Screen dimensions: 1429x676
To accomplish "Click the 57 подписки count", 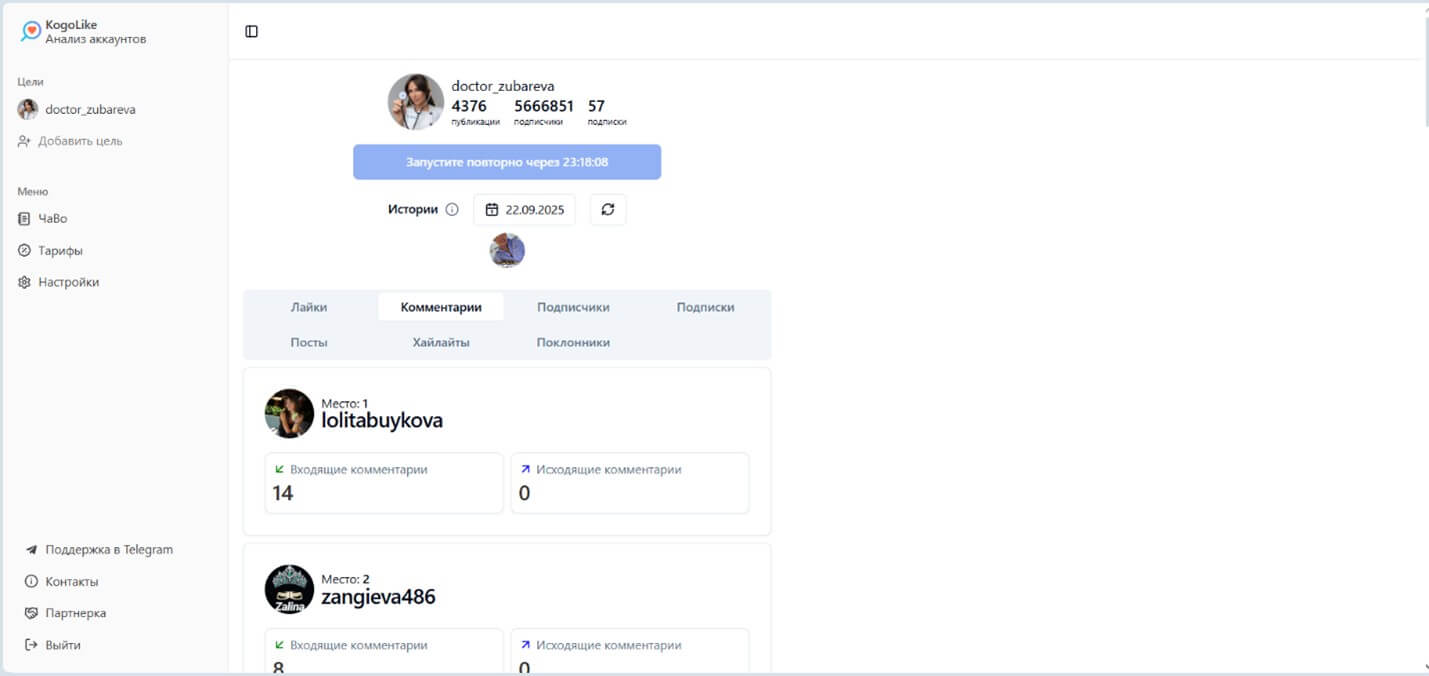I will pos(607,112).
